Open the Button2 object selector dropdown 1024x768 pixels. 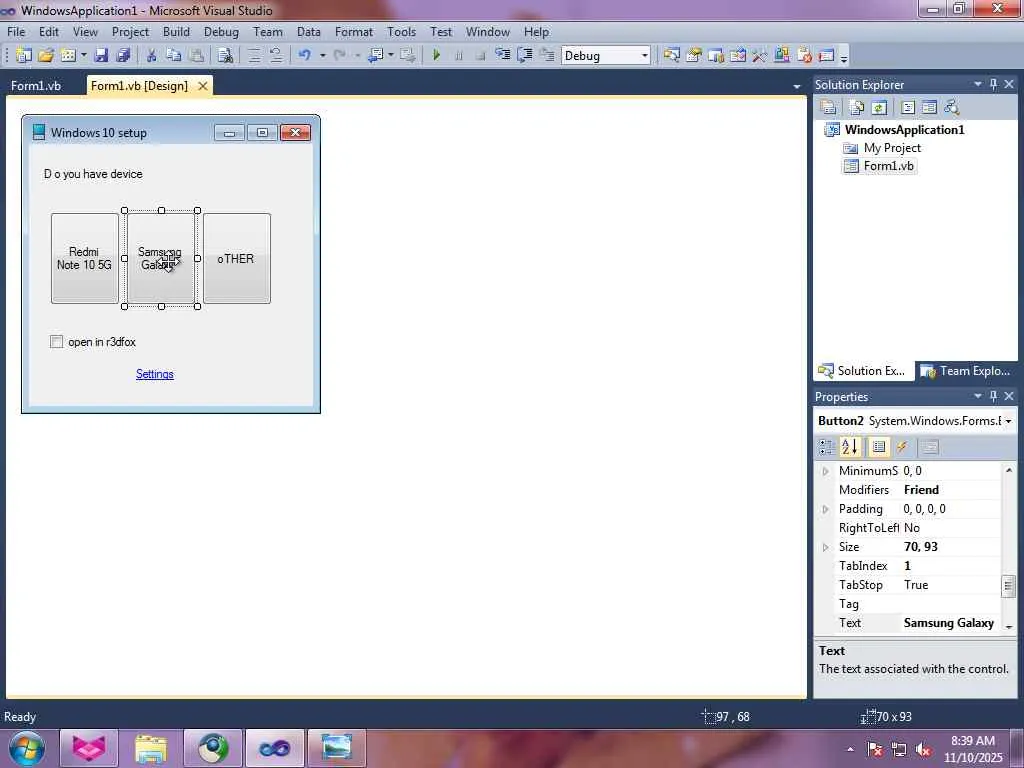pos(1008,421)
